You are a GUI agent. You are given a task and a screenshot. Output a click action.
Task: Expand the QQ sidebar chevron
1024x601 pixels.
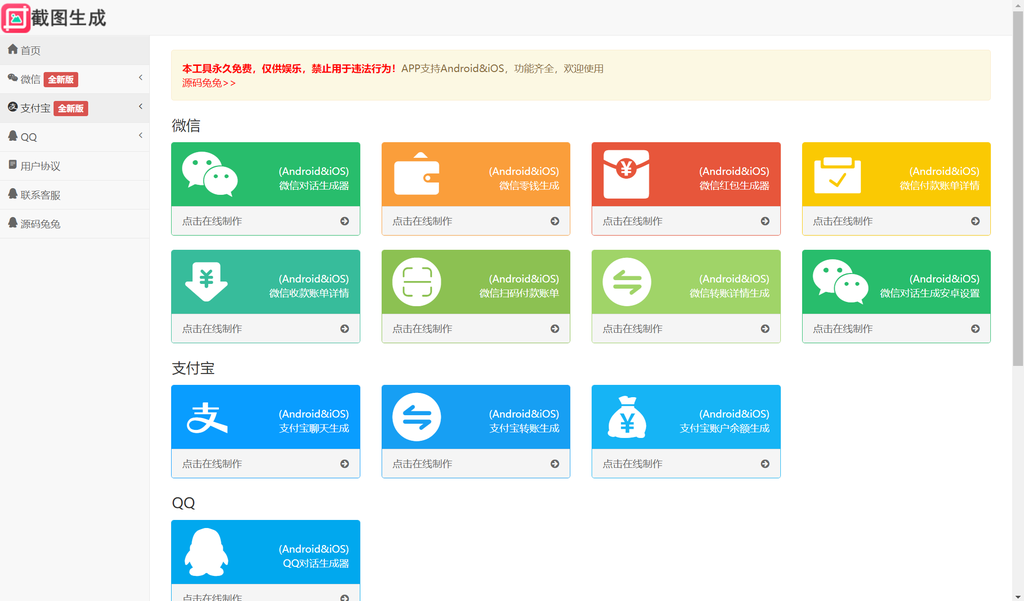pyautogui.click(x=140, y=135)
